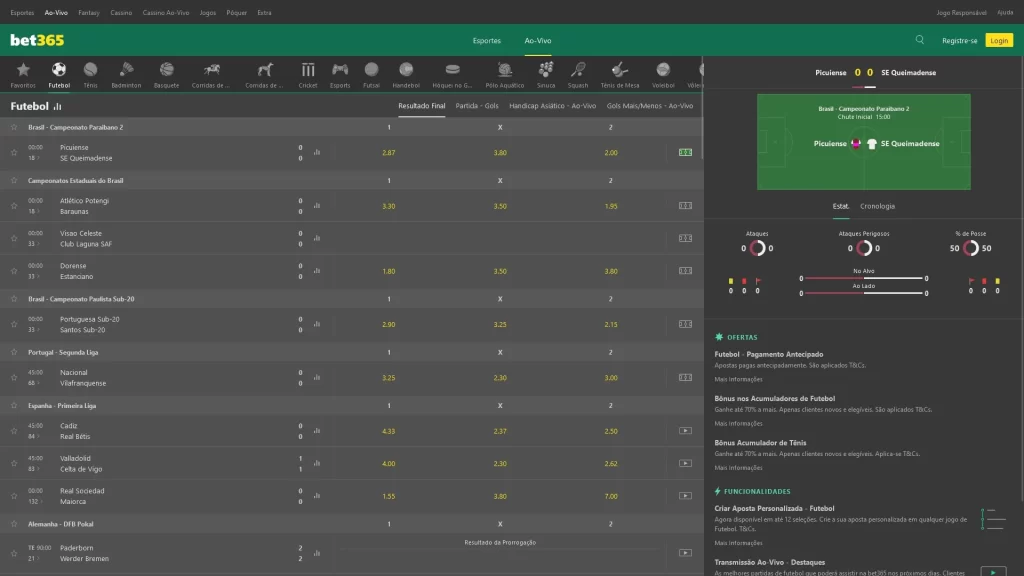Image resolution: width=1024 pixels, height=576 pixels.
Task: Open Fantasy in the top menu
Action: [x=89, y=12]
